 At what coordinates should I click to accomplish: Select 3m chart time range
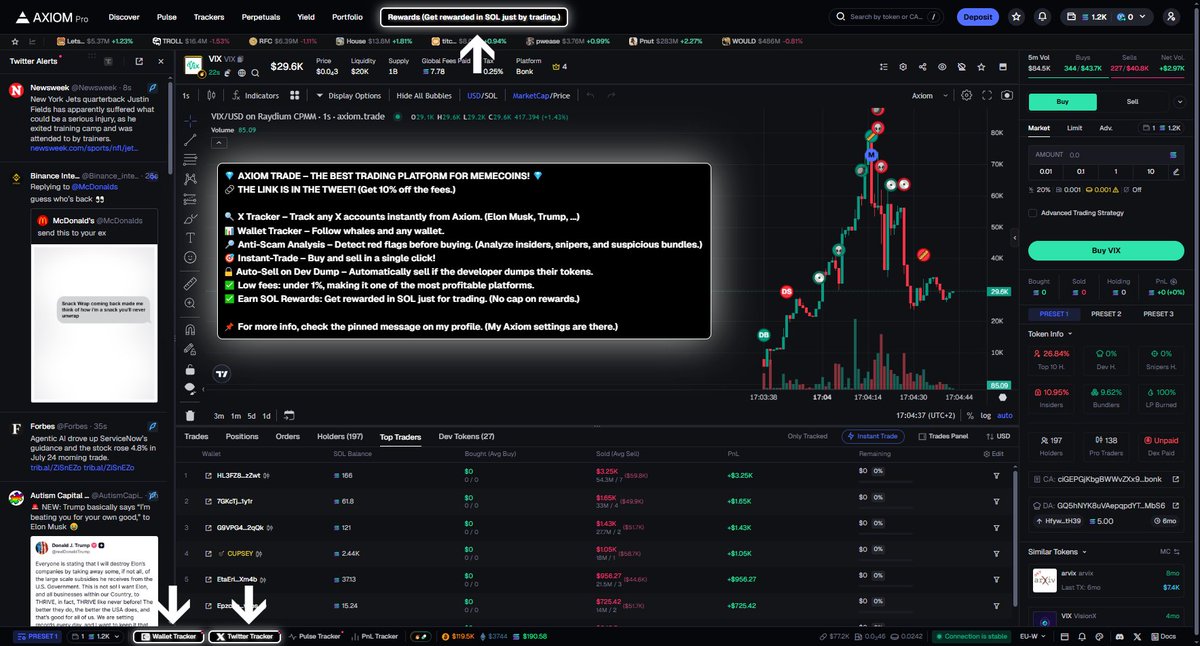point(218,415)
